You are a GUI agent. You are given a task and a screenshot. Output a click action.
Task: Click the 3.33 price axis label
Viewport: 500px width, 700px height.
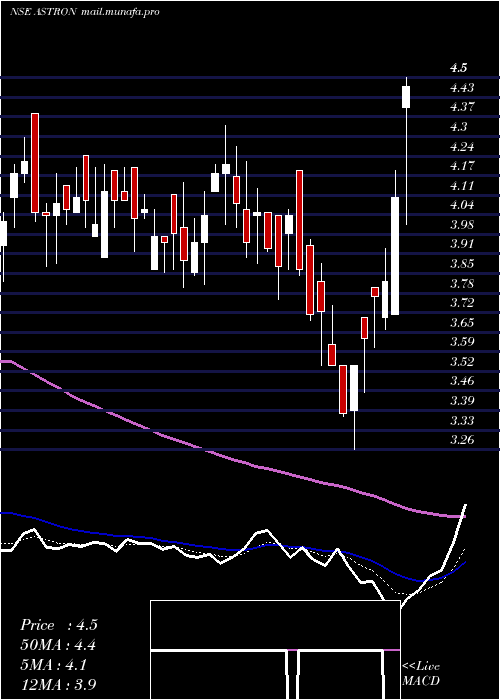click(462, 421)
